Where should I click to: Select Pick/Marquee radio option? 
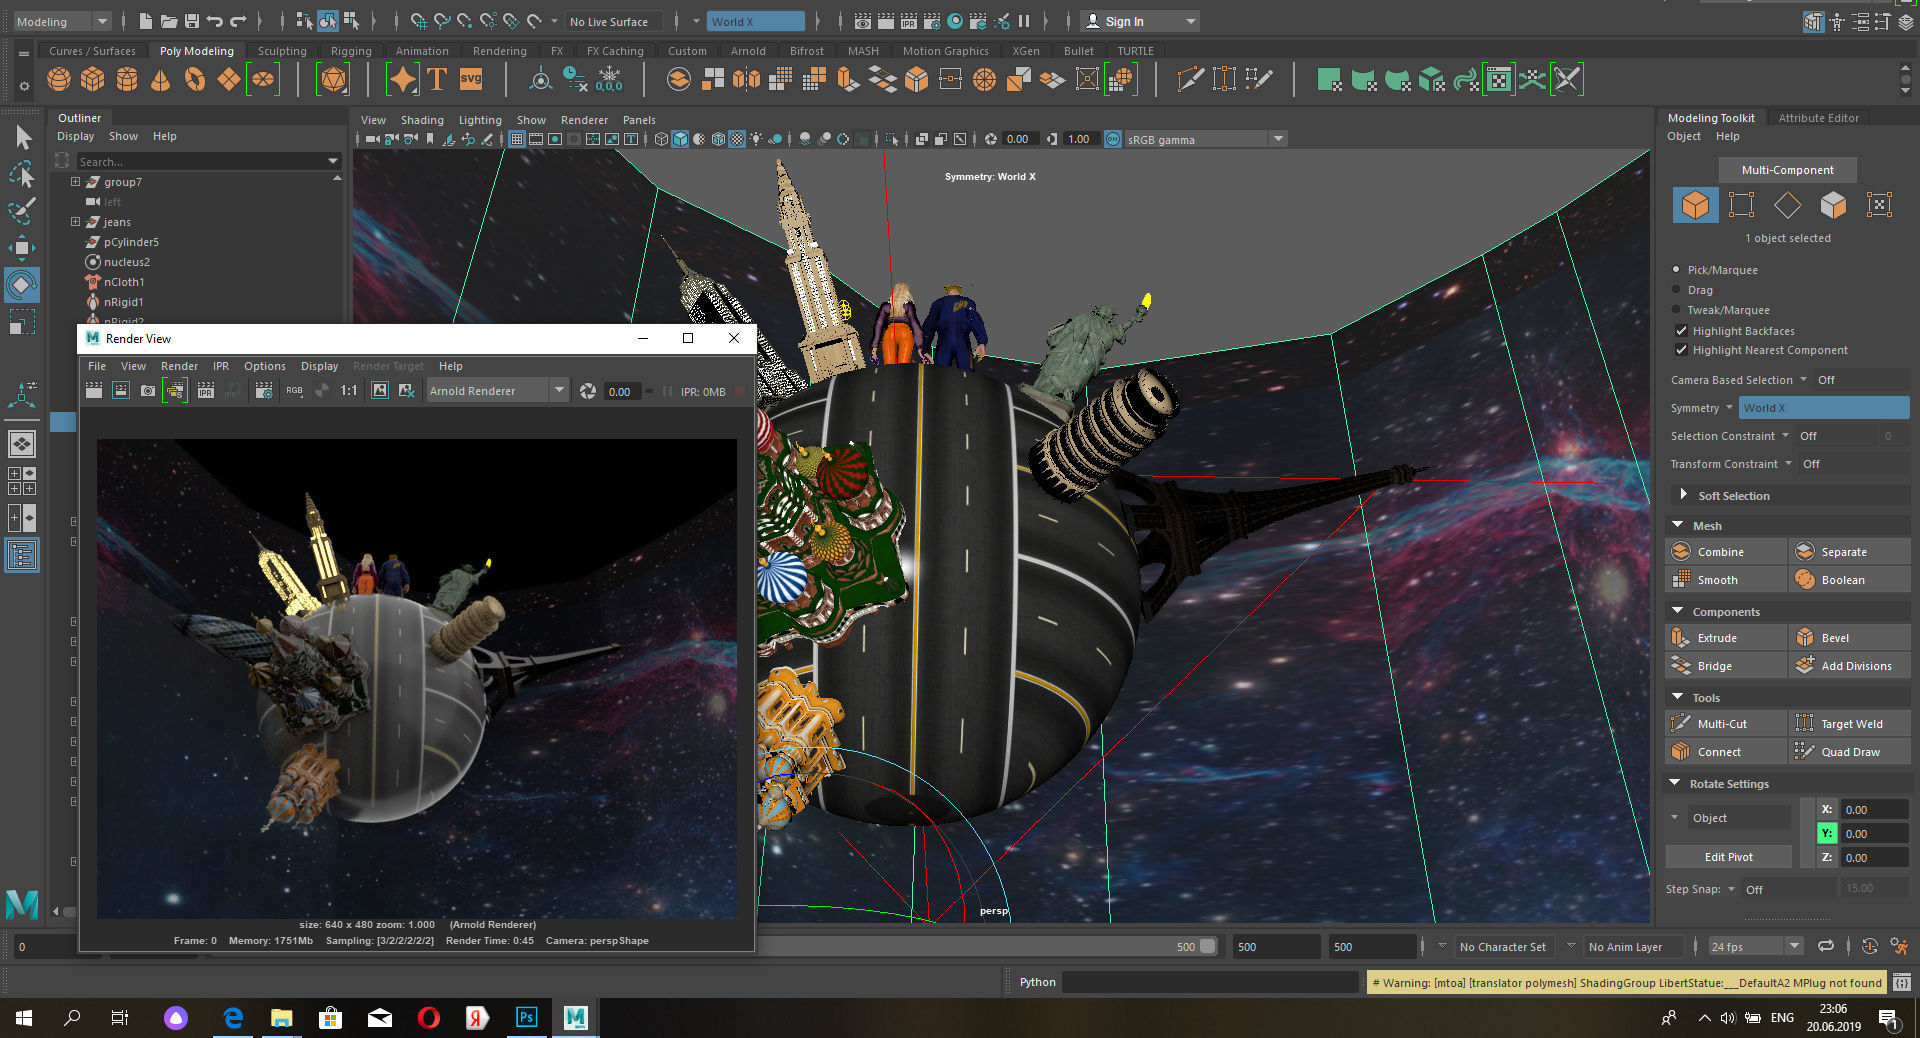tap(1676, 270)
